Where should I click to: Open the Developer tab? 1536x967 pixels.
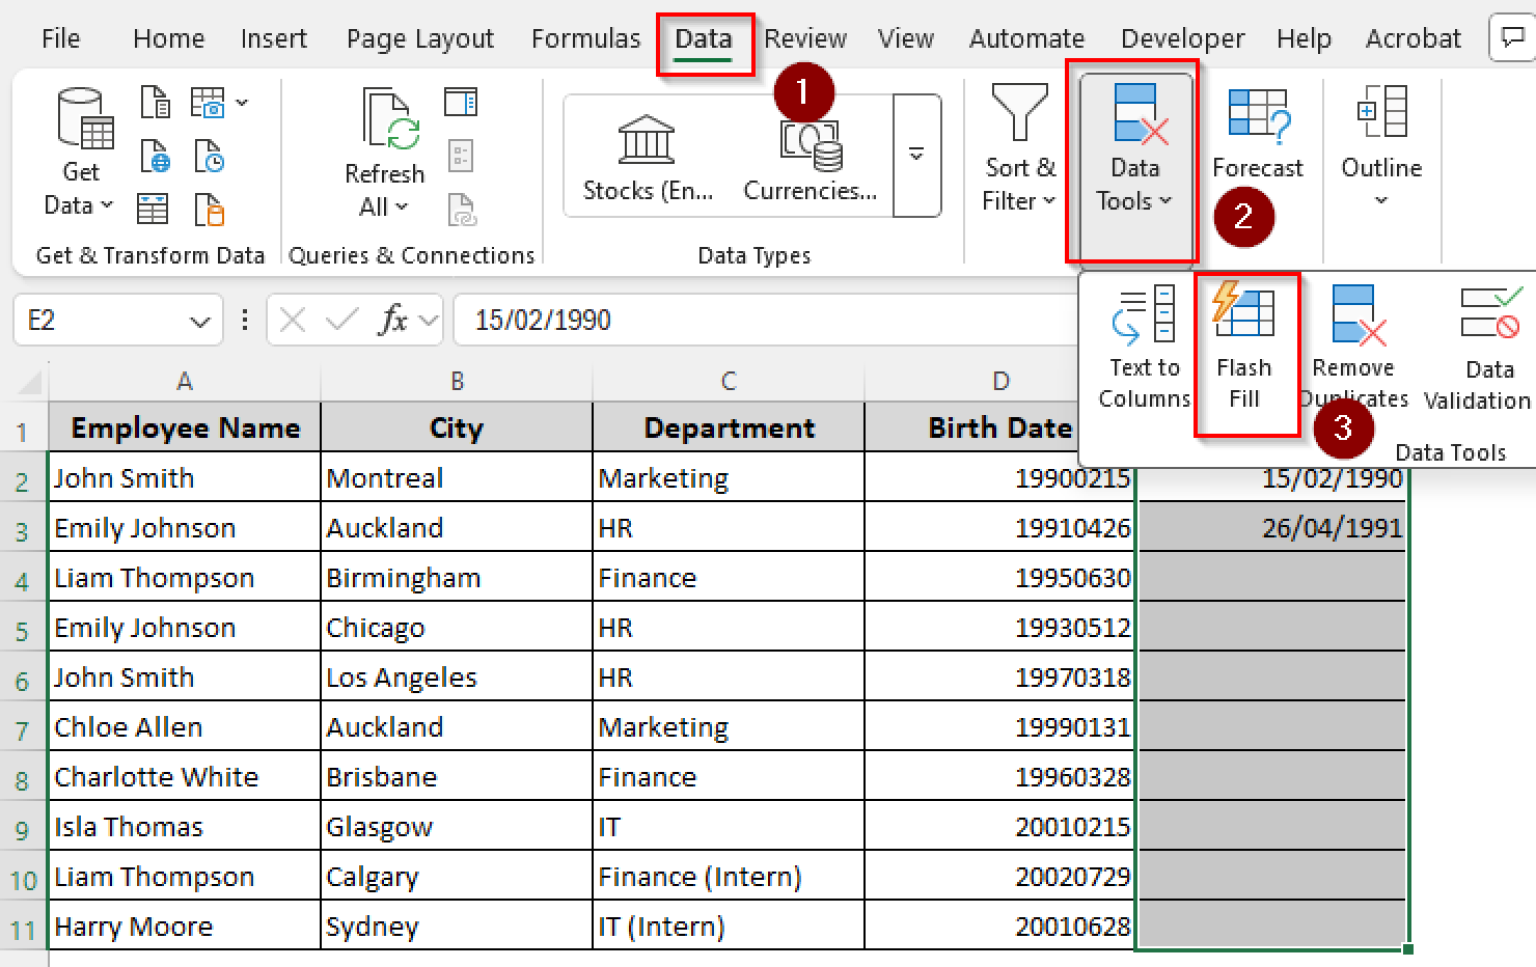coord(1182,38)
